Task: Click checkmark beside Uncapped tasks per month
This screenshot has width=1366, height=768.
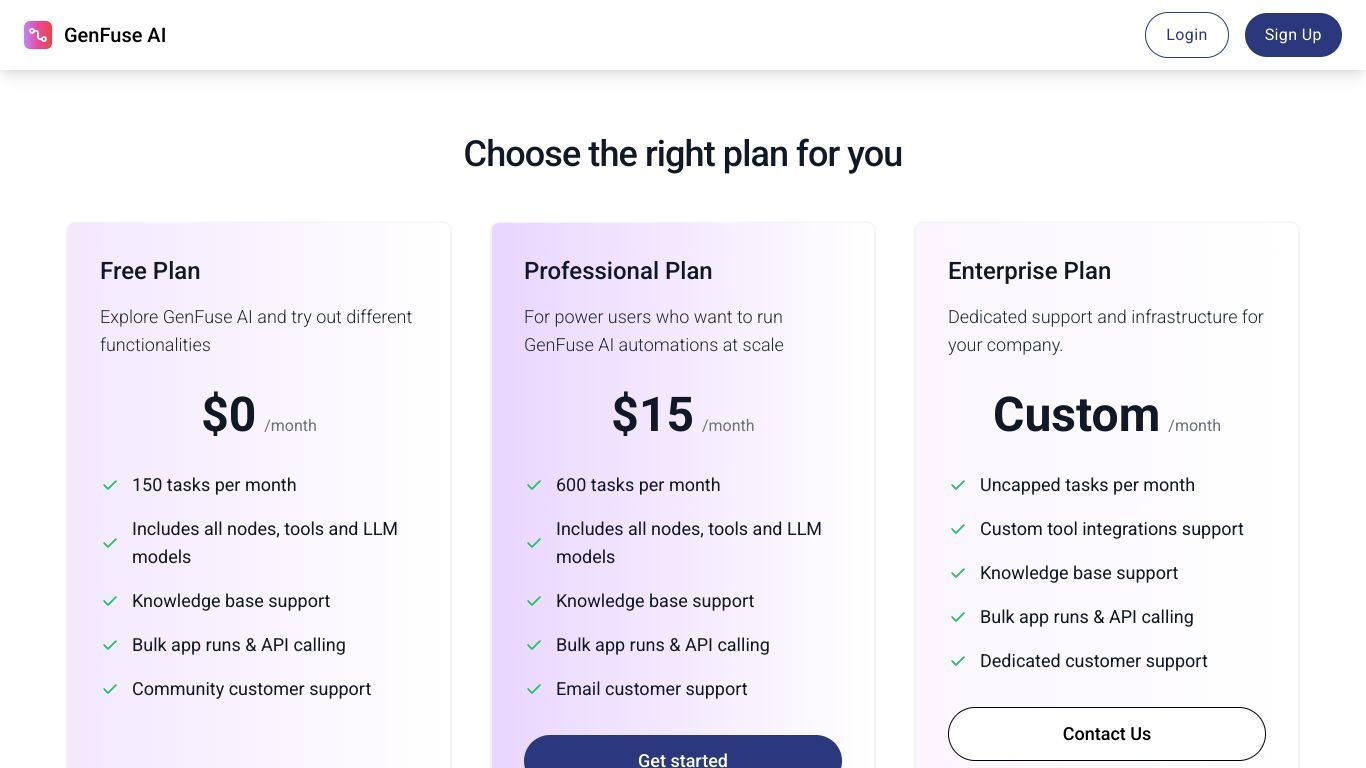Action: (x=958, y=485)
